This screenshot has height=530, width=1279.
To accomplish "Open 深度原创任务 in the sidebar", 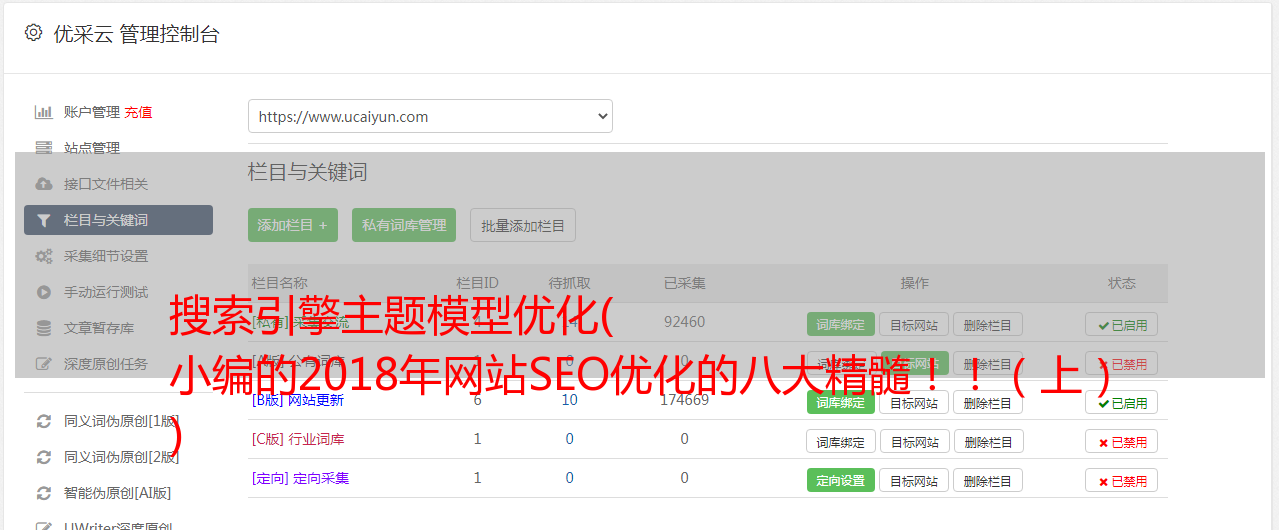I will pyautogui.click(x=106, y=364).
